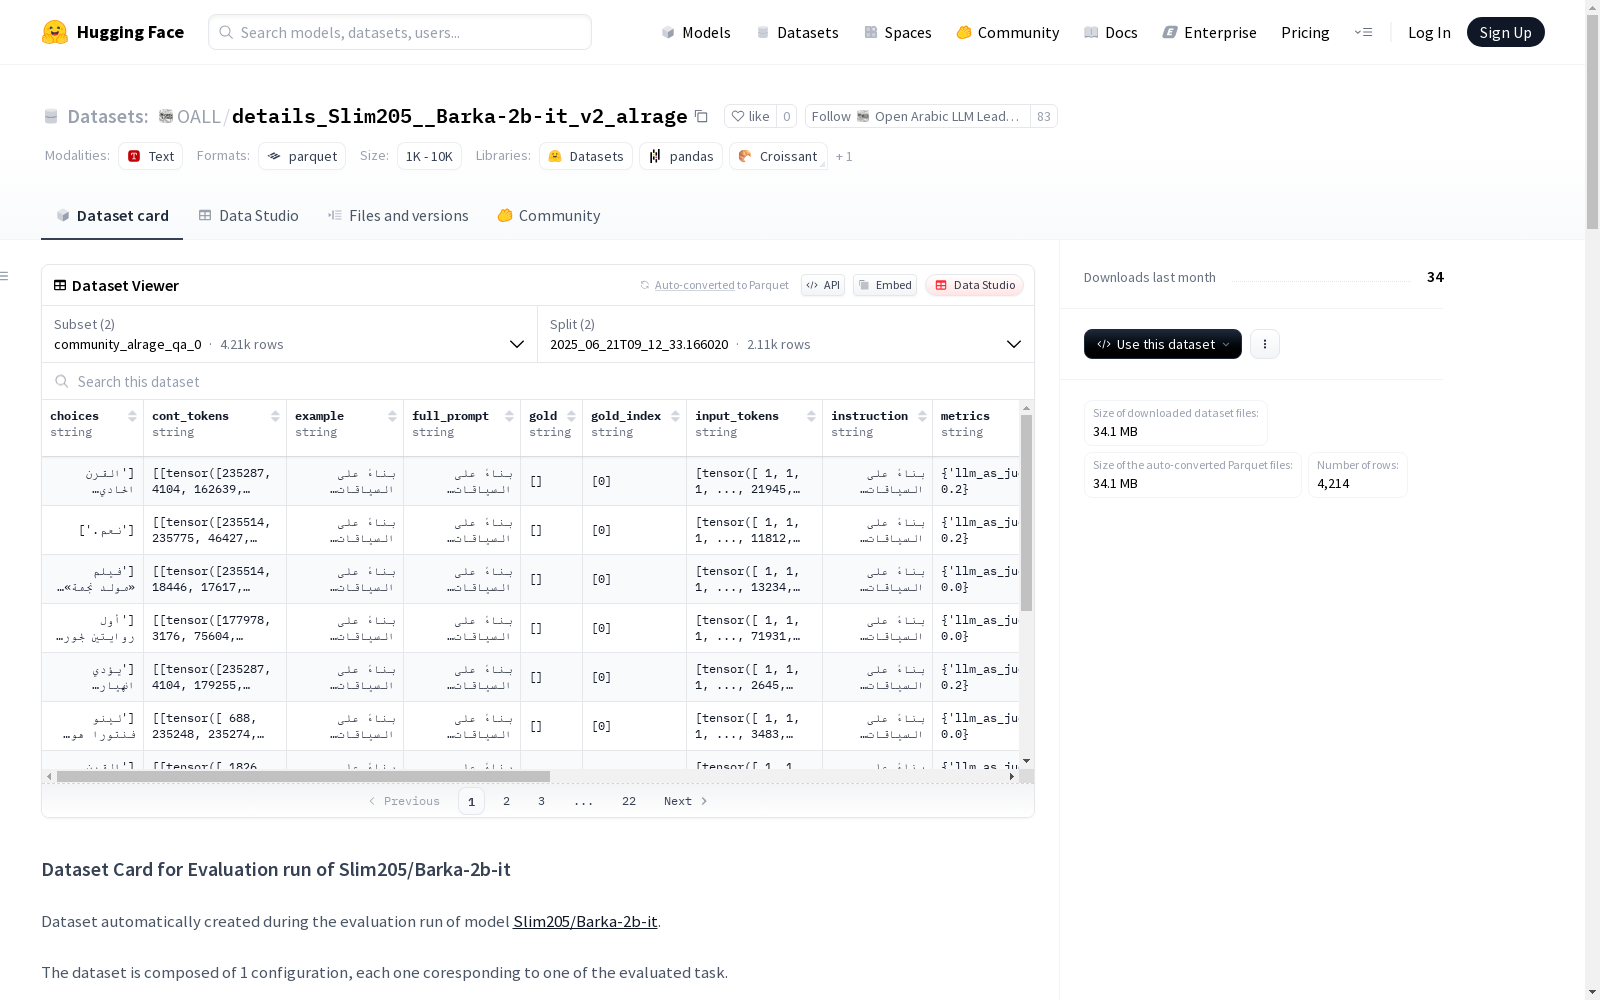Open the Slim205/Barka-2b-it model link
1600x1000 pixels.
[x=585, y=921]
